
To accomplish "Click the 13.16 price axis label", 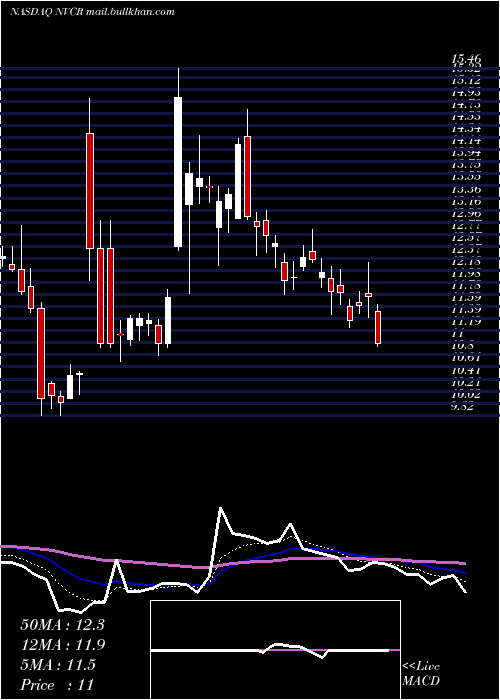I will (466, 202).
